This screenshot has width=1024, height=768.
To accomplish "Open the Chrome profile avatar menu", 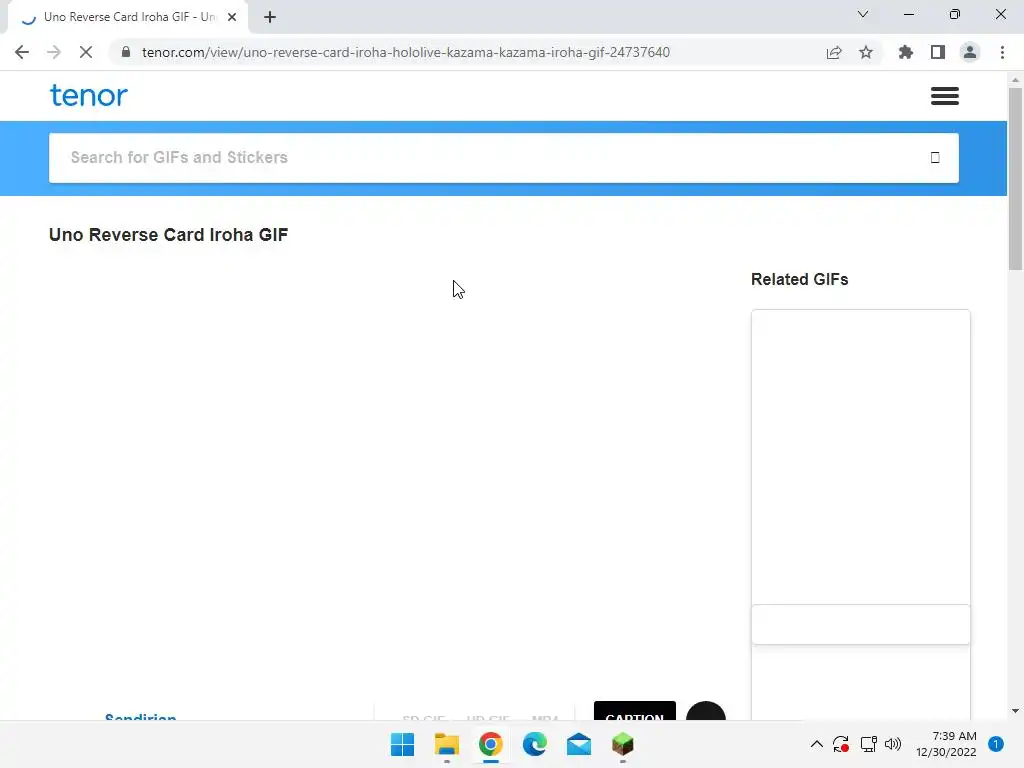I will pos(970,52).
